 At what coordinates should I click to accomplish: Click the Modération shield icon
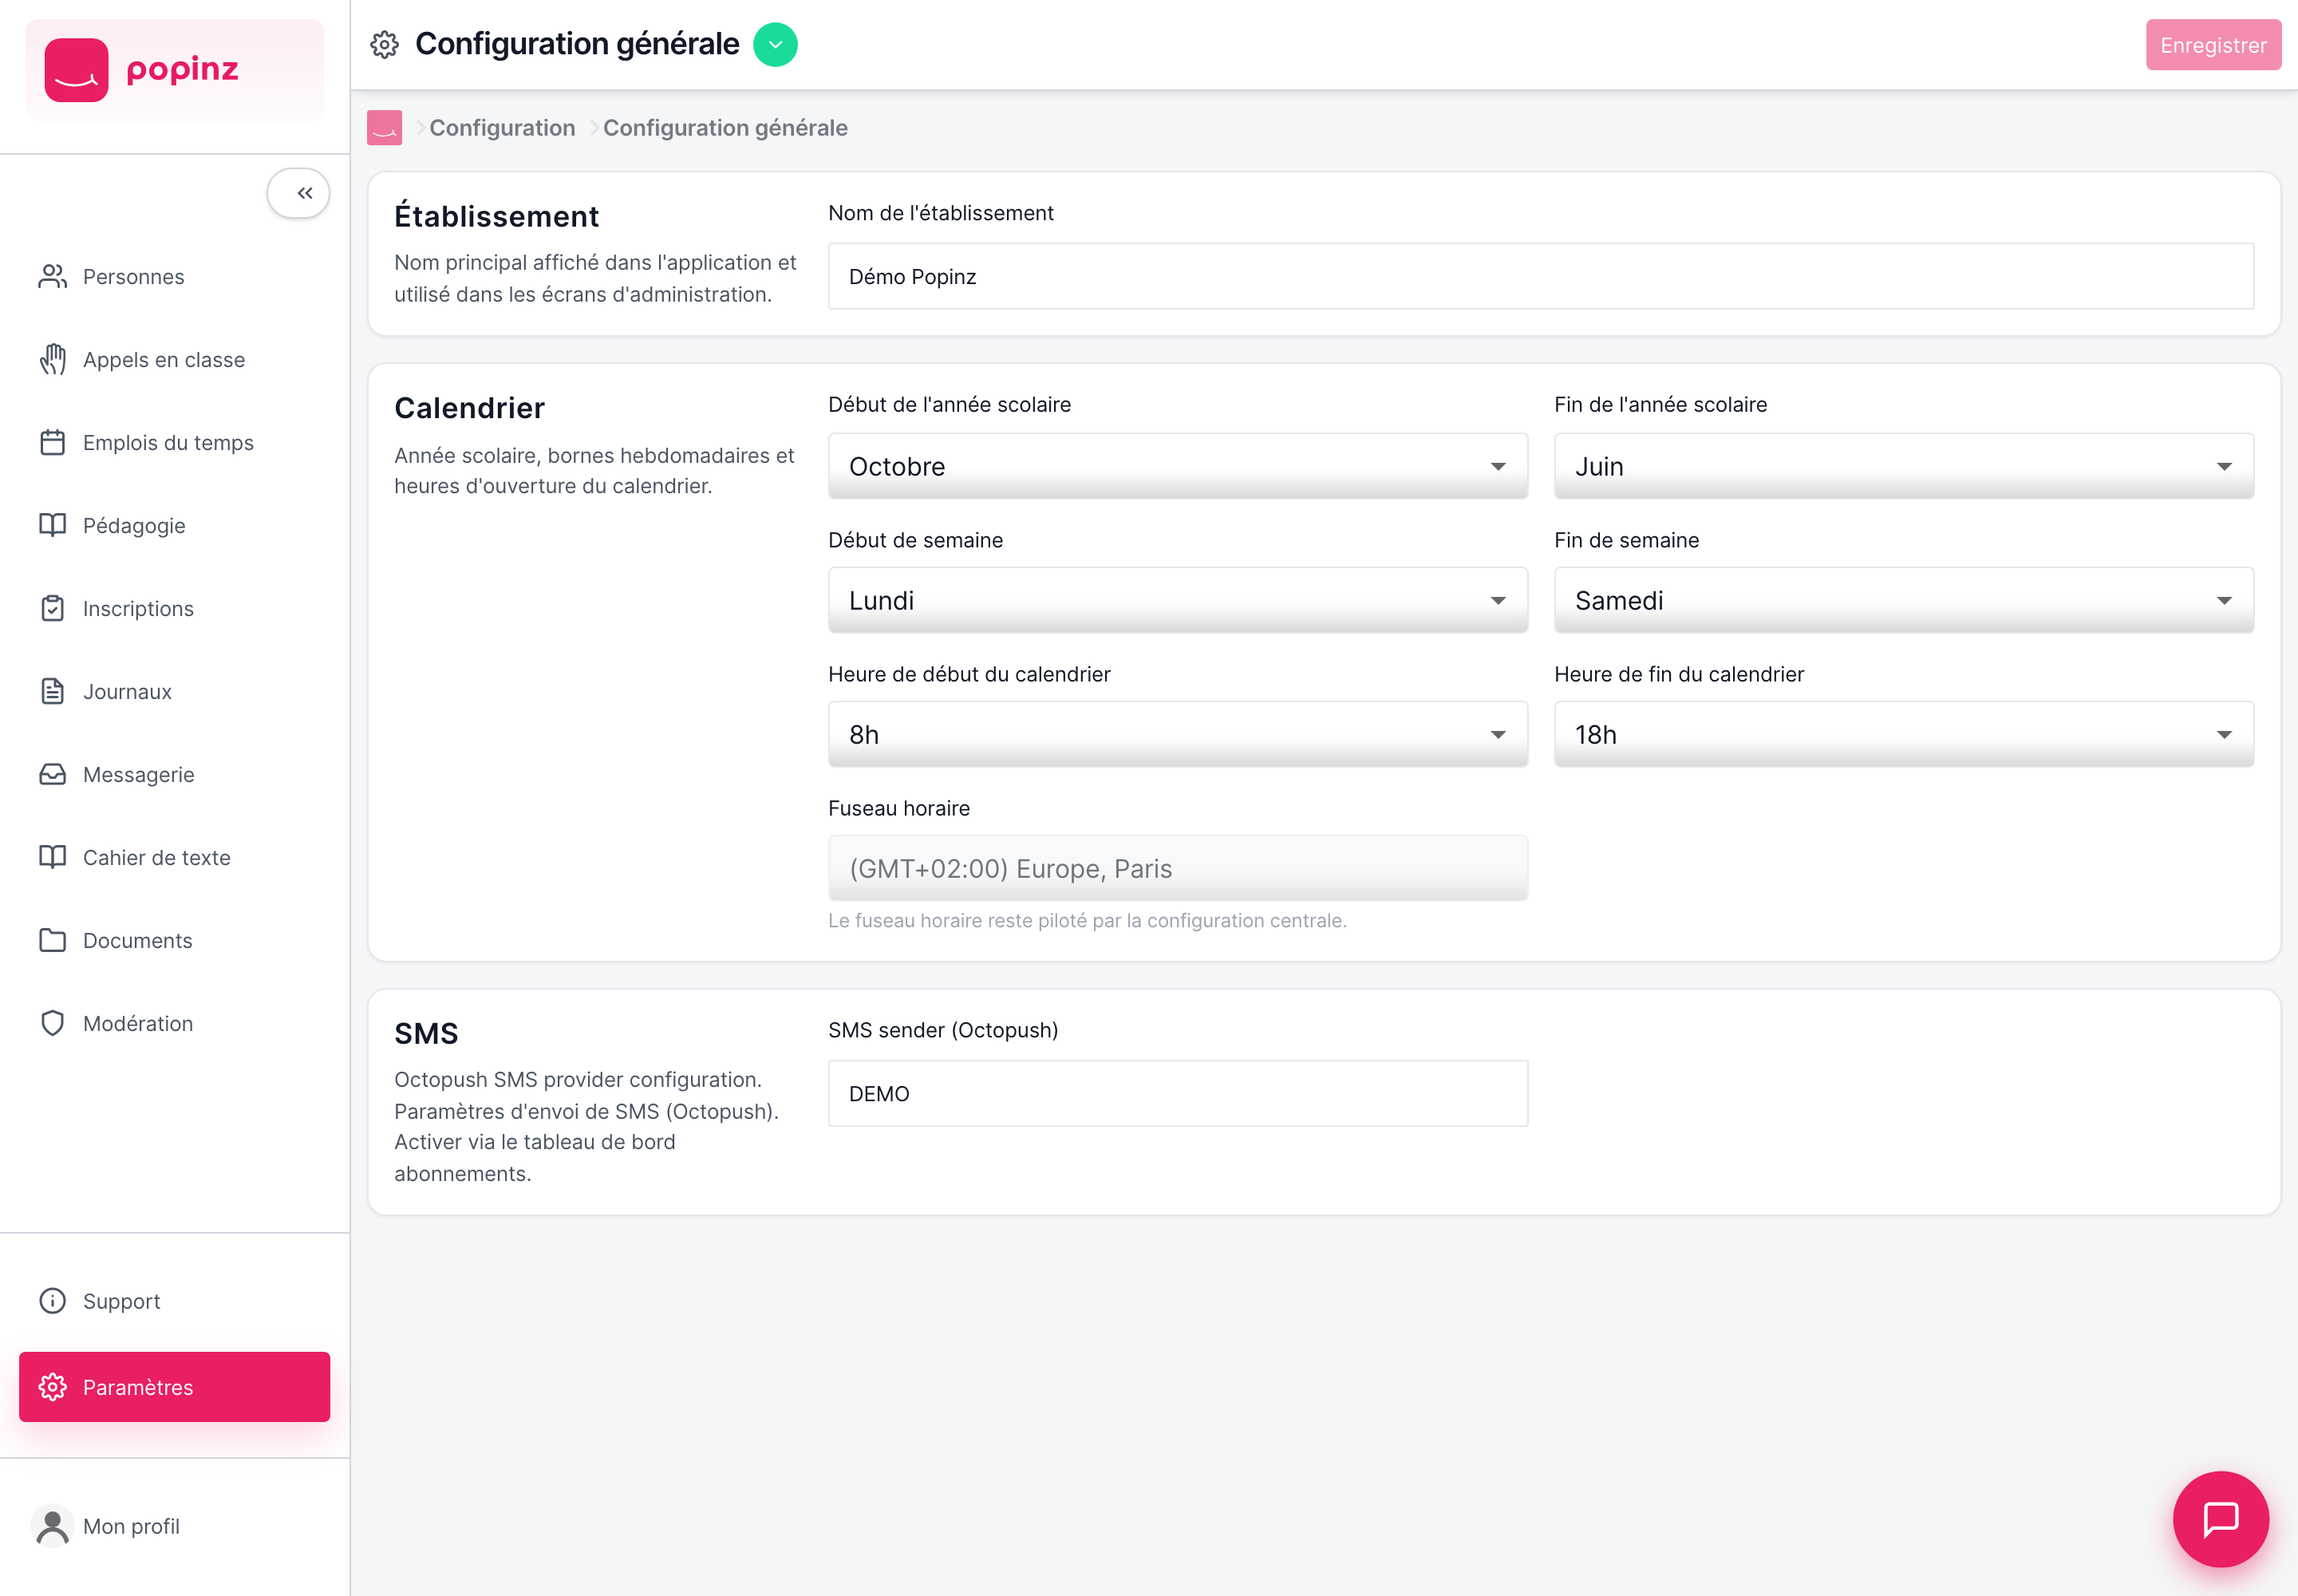click(52, 1023)
